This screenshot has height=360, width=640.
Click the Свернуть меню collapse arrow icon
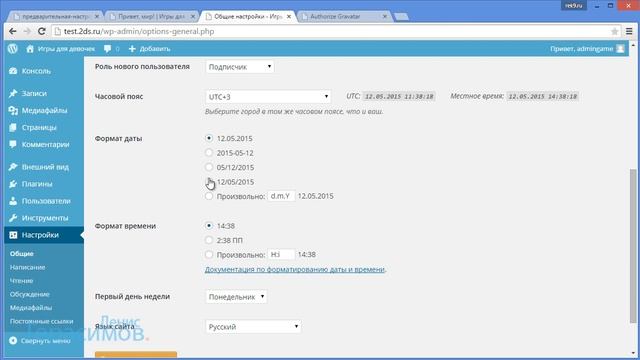point(13,340)
